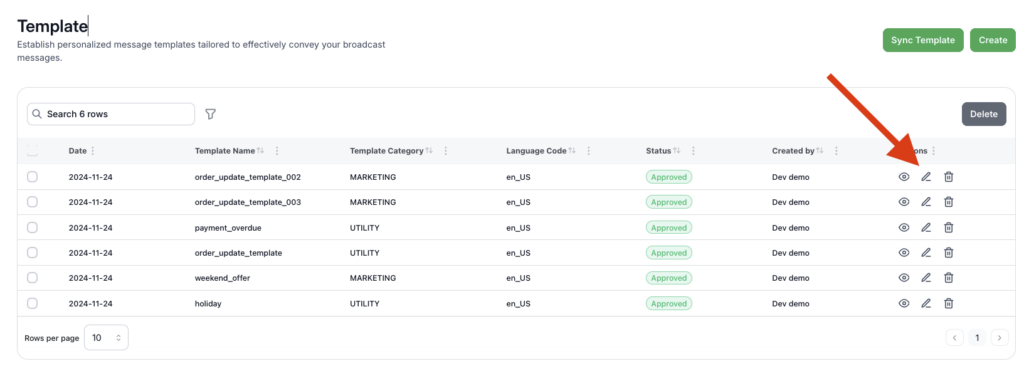1024x386 pixels.
Task: Delete the UTILITY order_update_template trash icon
Action: pos(949,253)
